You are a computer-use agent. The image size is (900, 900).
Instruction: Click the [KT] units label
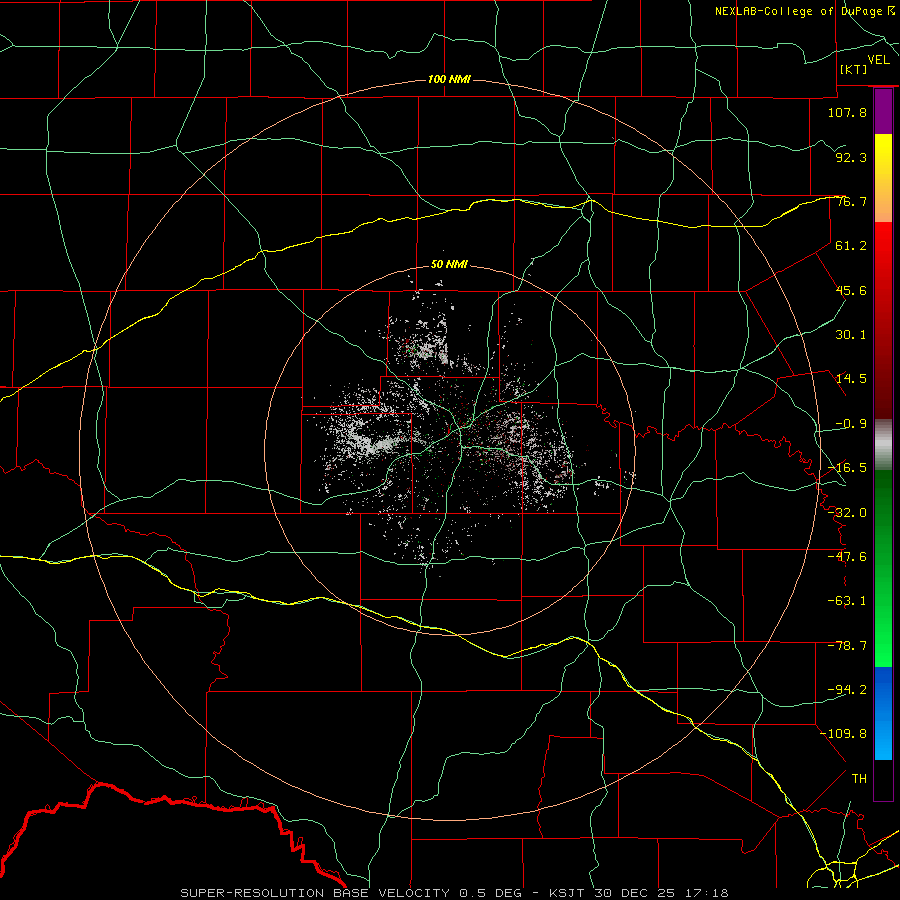(854, 69)
